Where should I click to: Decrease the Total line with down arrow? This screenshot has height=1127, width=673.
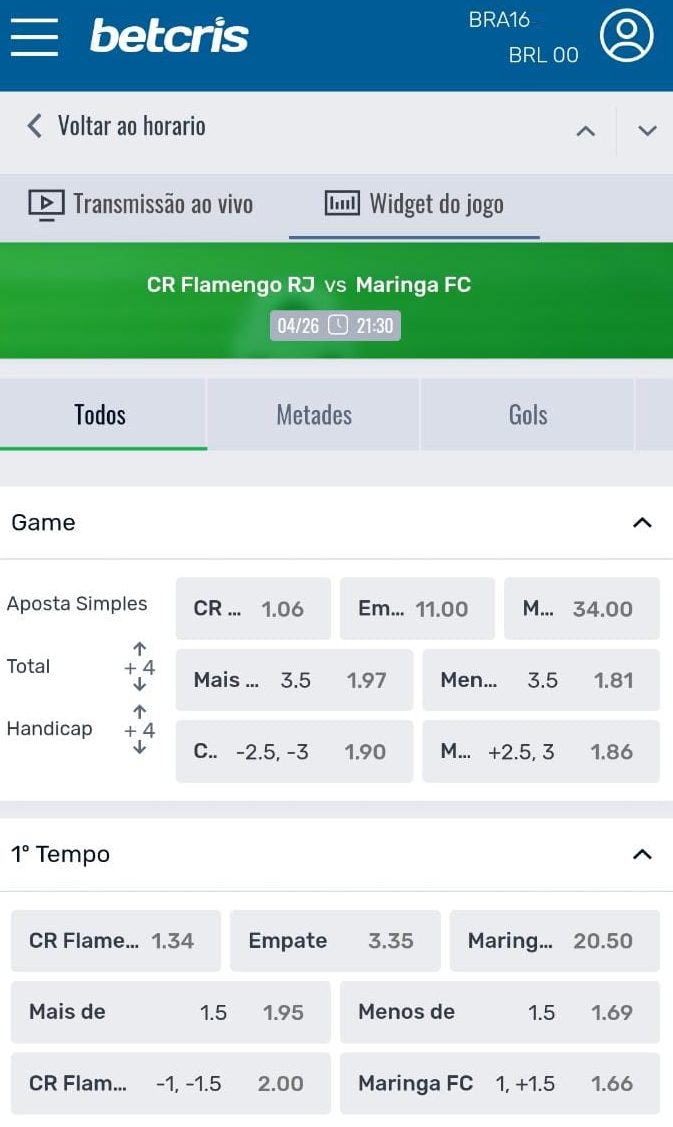(x=139, y=685)
